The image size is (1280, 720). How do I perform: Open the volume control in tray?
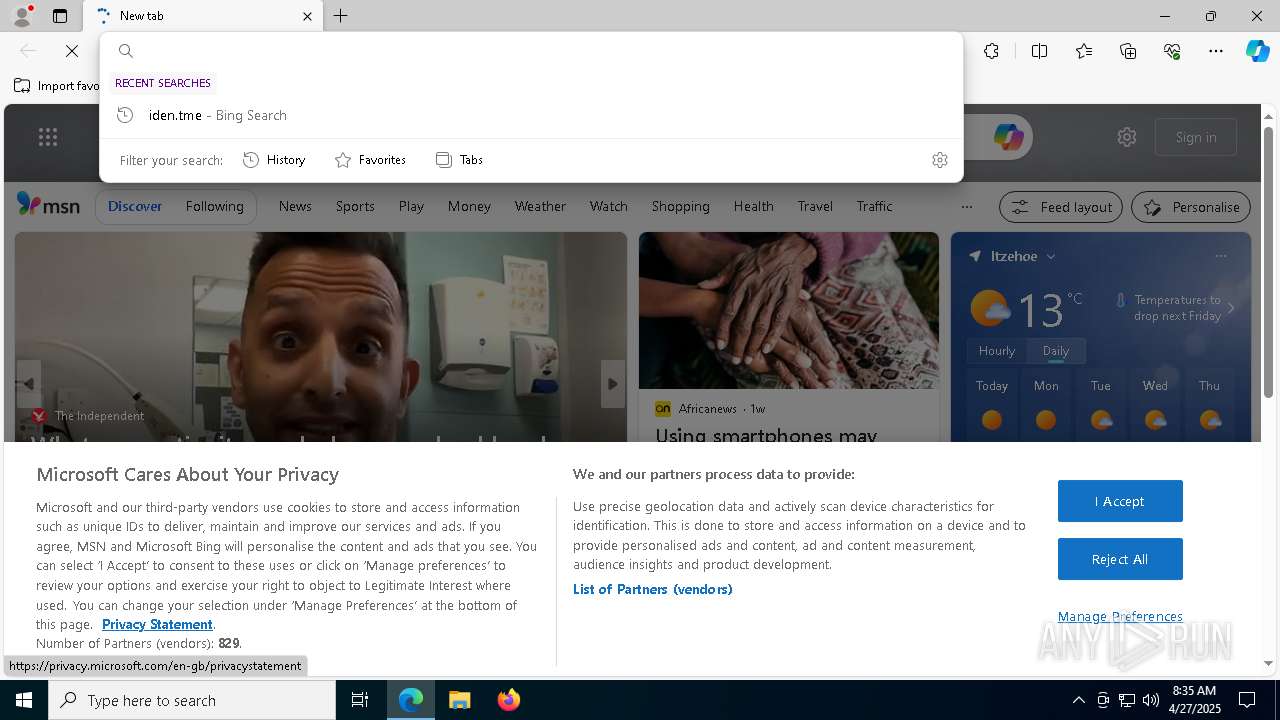click(1151, 700)
